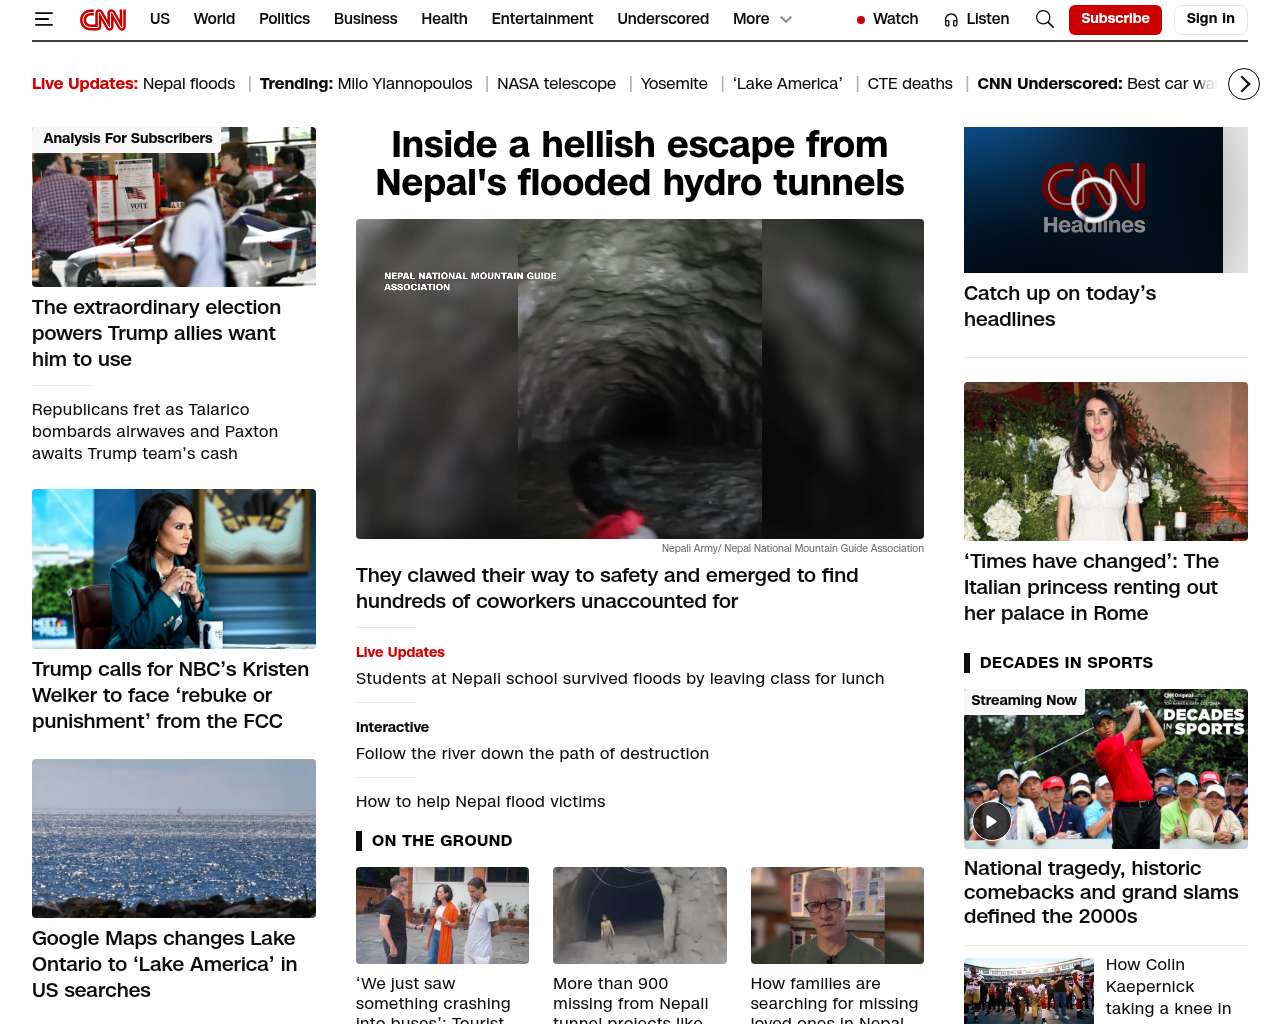Navigate to the Politics section

[x=284, y=19]
